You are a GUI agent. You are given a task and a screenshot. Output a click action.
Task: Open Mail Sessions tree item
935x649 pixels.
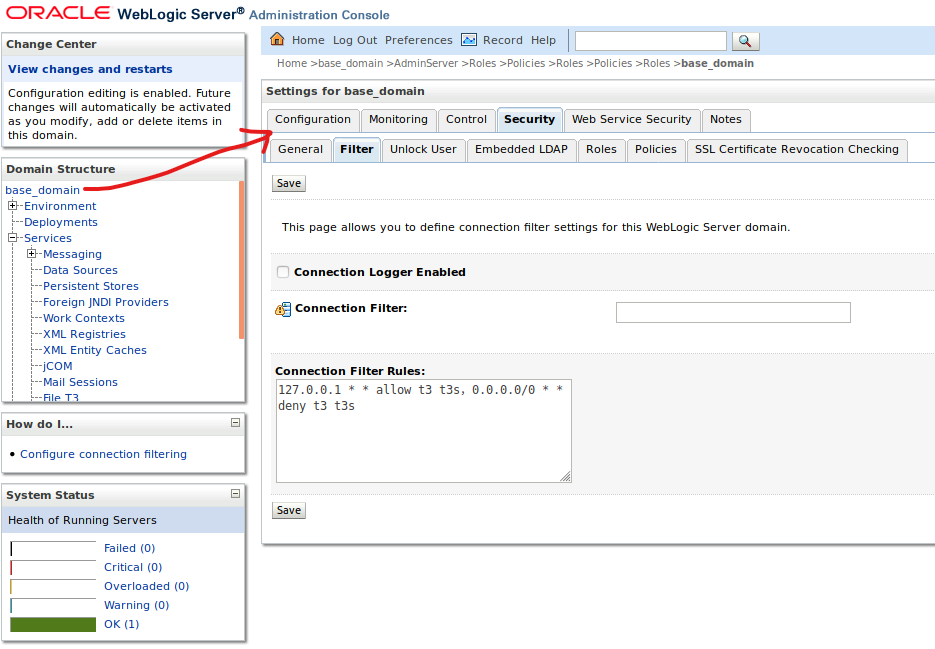[80, 382]
